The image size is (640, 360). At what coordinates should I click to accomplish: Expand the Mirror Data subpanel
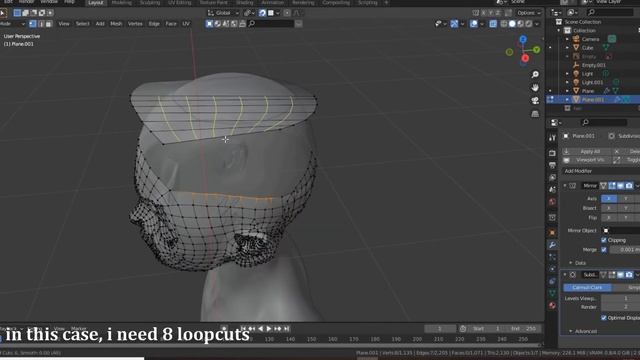point(571,263)
